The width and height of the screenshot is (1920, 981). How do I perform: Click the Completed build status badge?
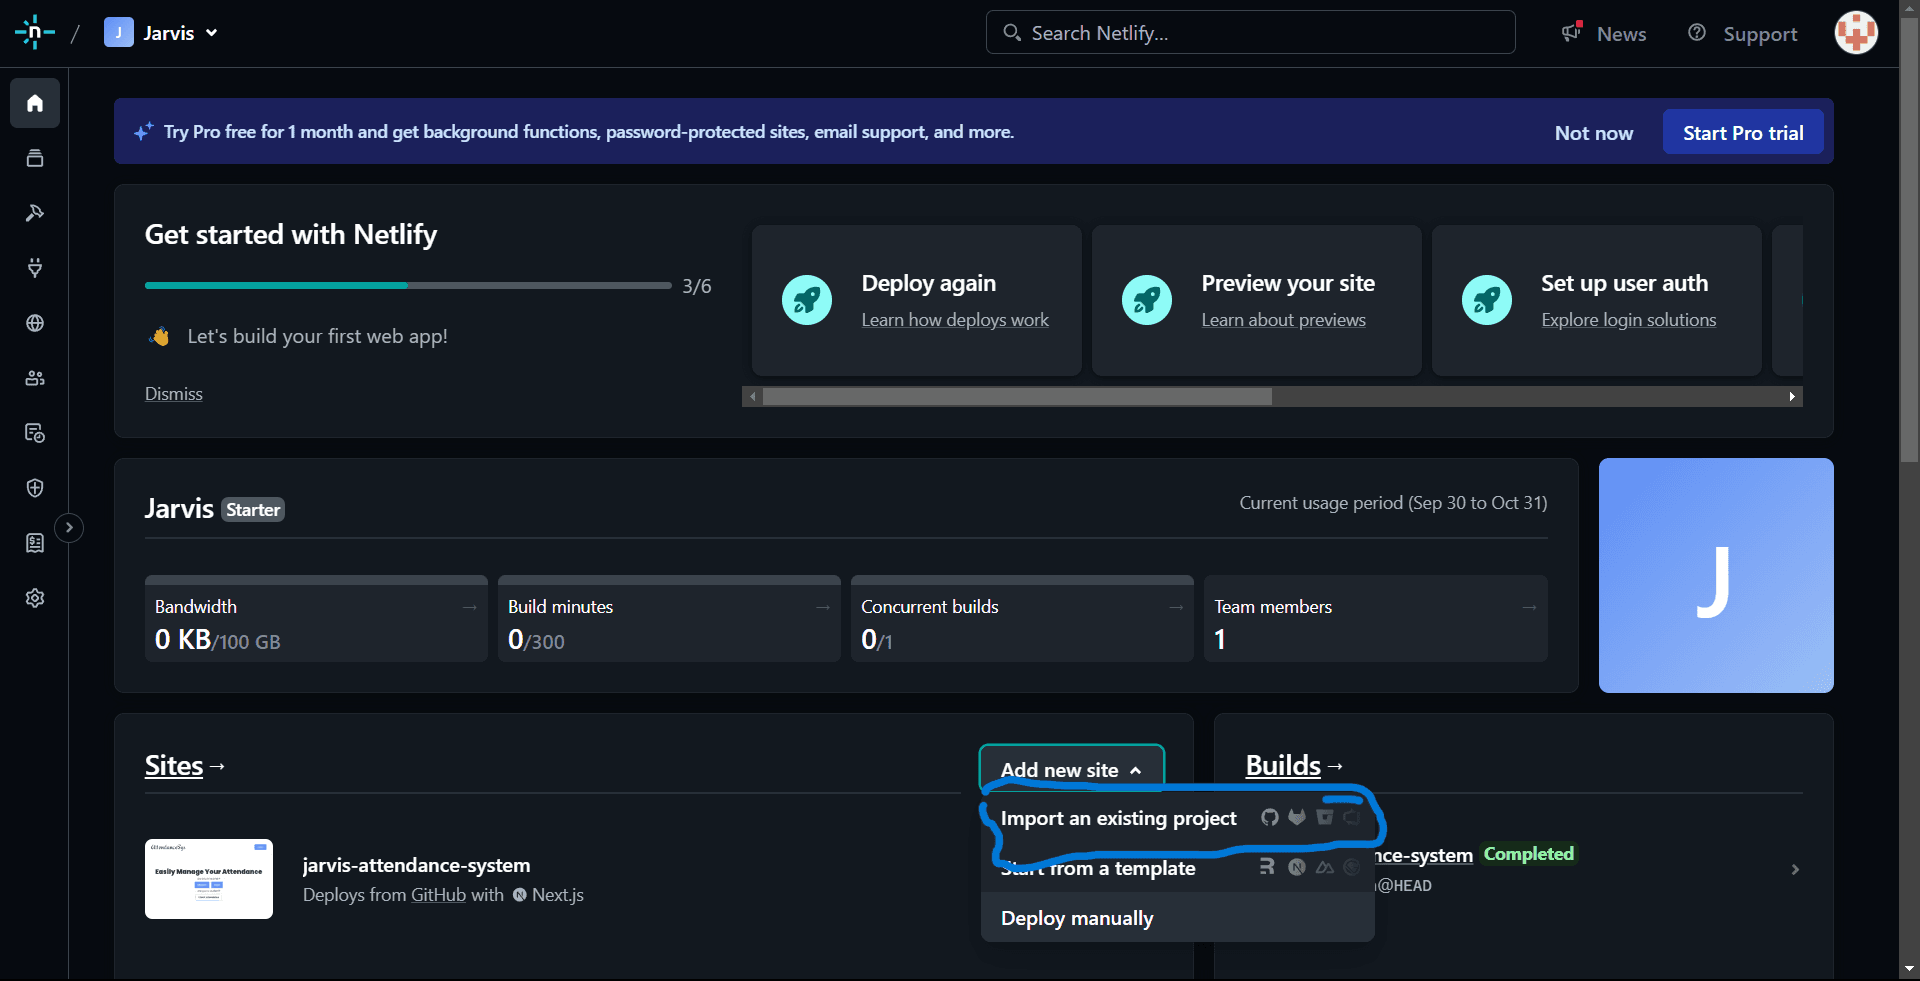click(1528, 854)
